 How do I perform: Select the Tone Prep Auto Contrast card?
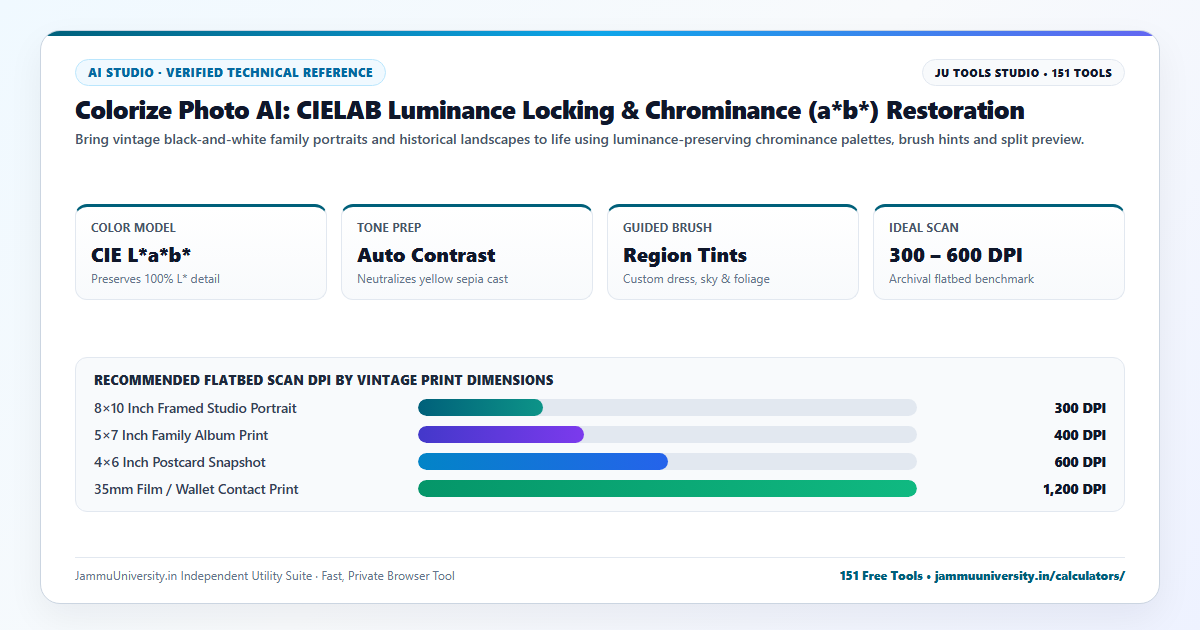click(467, 252)
